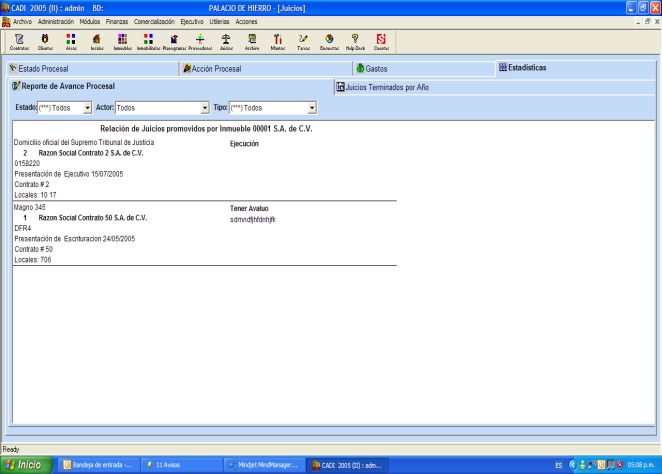662x474 pixels.
Task: Open the Juicios module icon
Action: pyautogui.click(x=226, y=40)
